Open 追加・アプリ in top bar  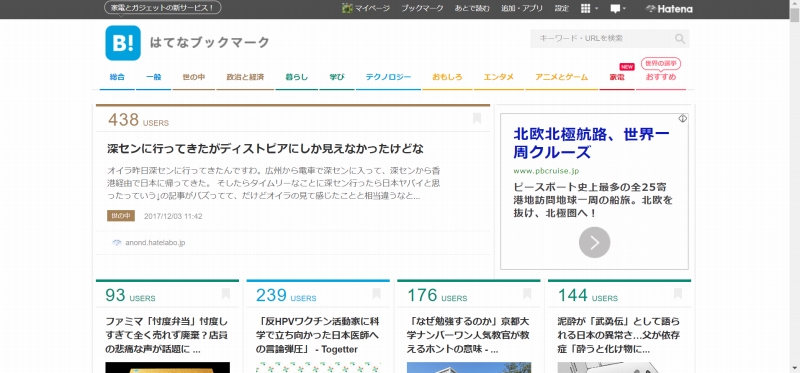(x=521, y=9)
